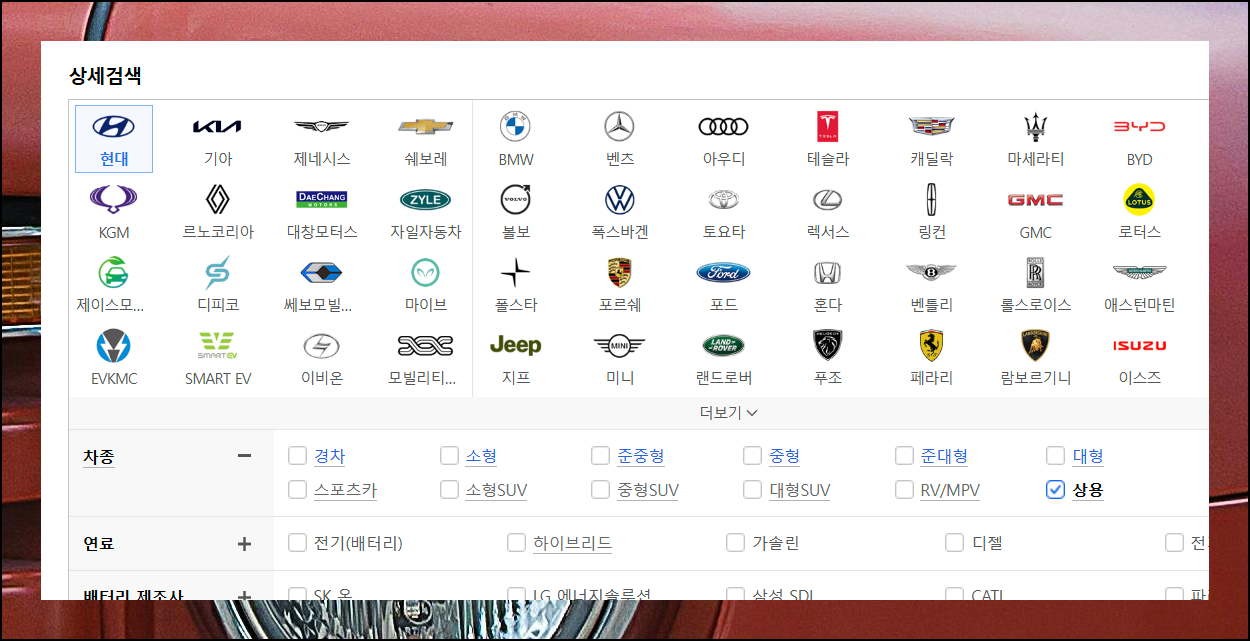Click the 연료 section label
Viewport: 1250px width, 641px height.
(x=99, y=543)
